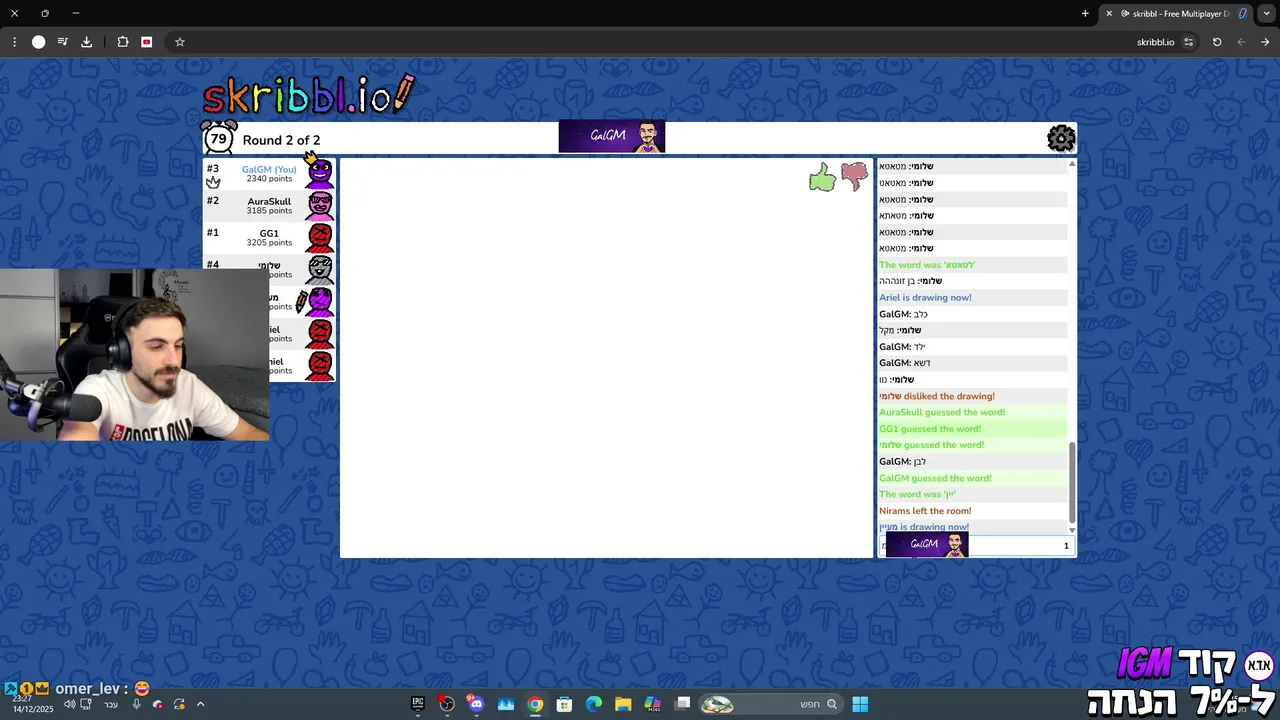Image resolution: width=1280 pixels, height=720 pixels.
Task: Show hidden system tray icons
Action: coord(200,704)
